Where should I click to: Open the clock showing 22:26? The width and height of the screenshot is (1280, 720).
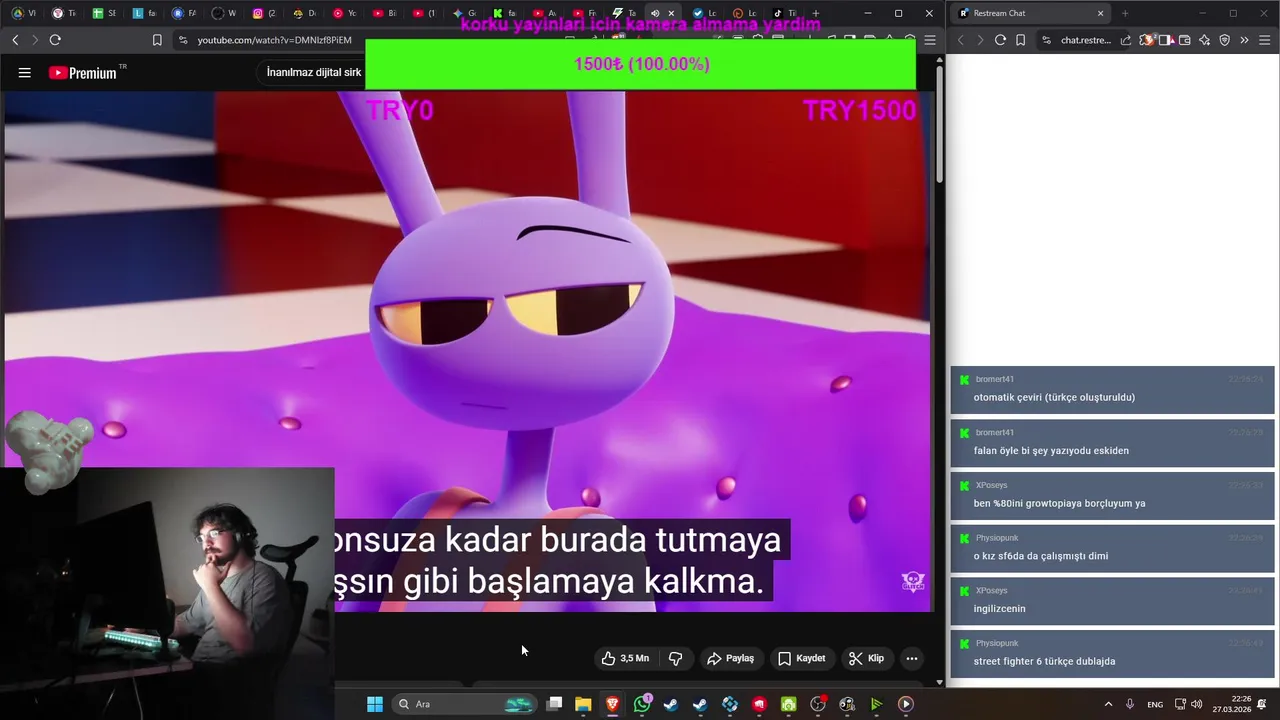pos(1232,704)
